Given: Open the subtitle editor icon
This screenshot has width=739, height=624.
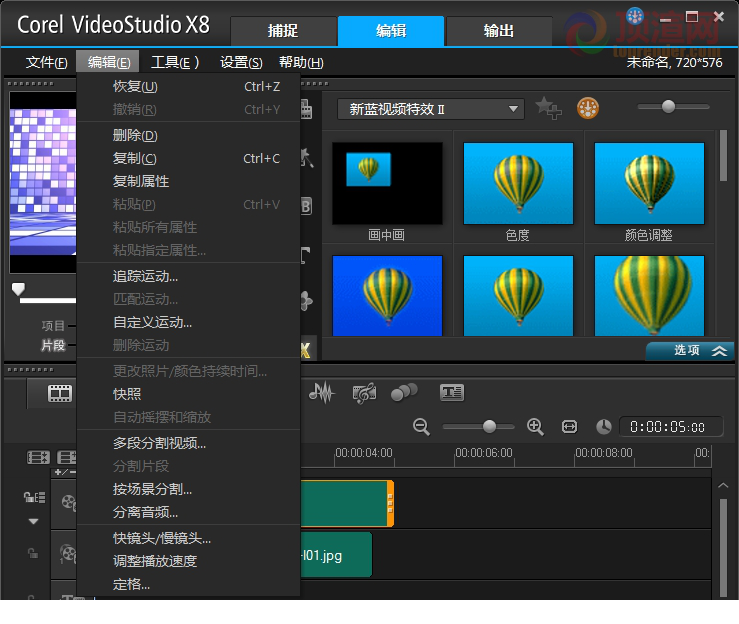Looking at the screenshot, I should (x=452, y=392).
